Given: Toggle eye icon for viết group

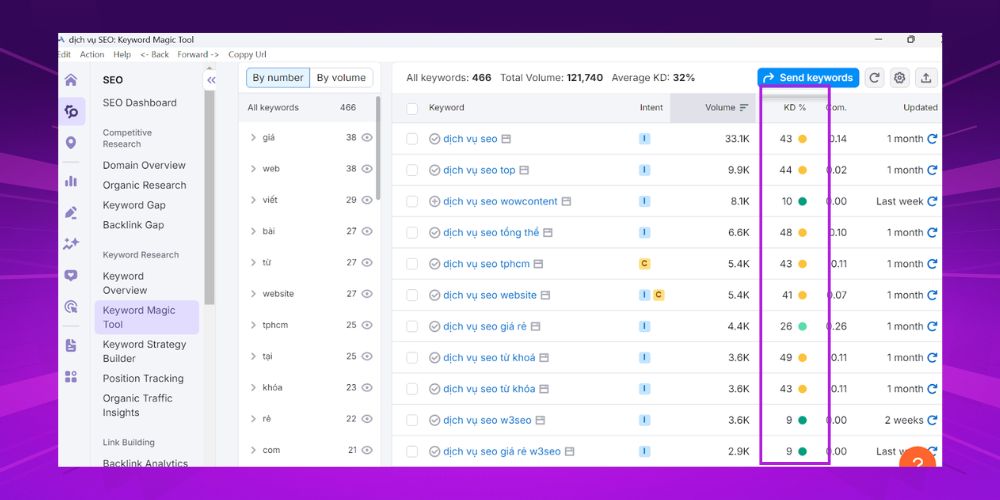Looking at the screenshot, I should (367, 200).
